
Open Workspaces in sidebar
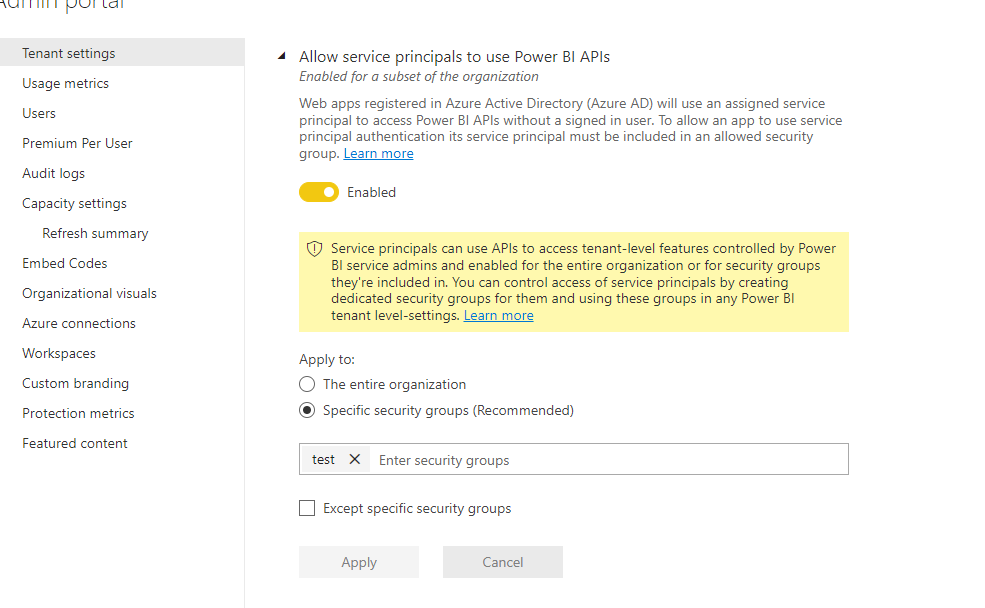coord(59,354)
